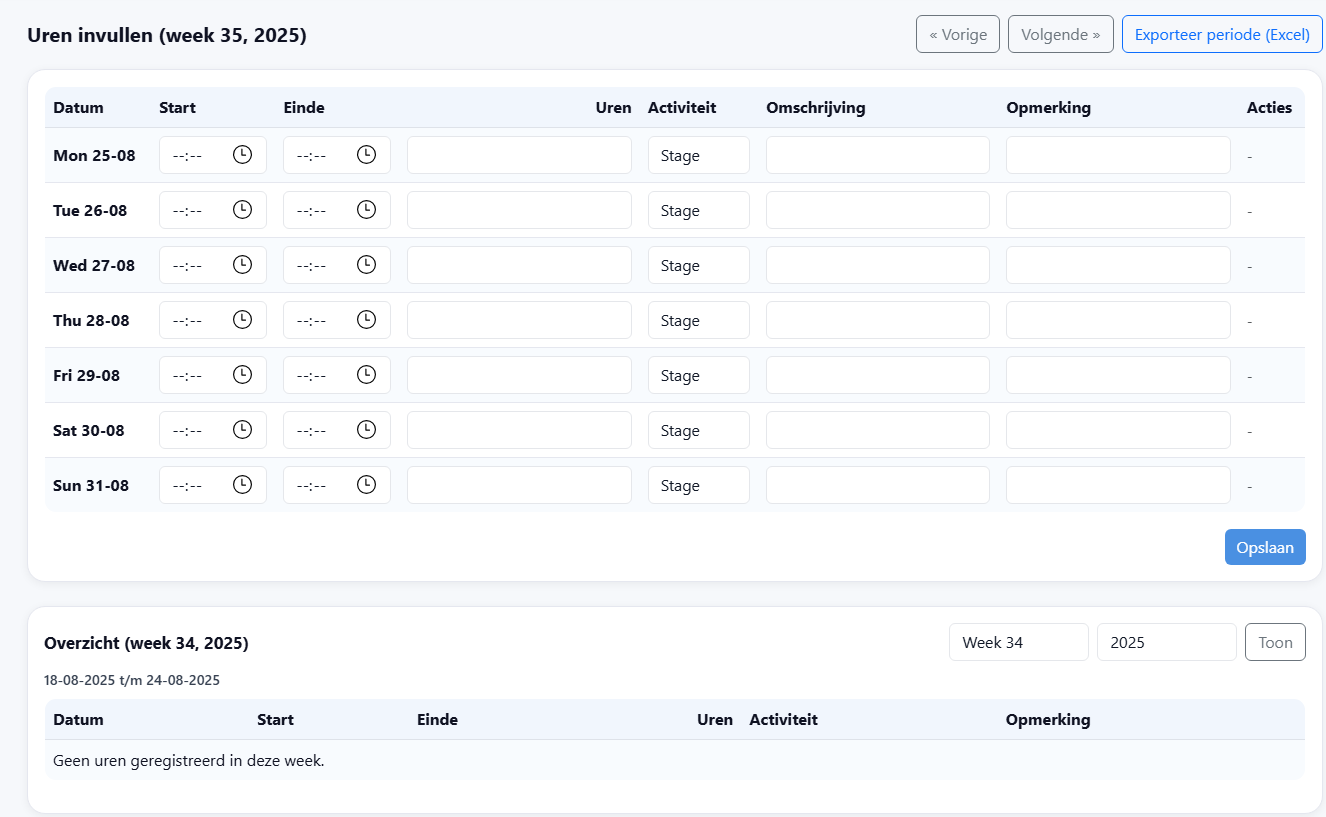Click clock icon in Monday's Start field
This screenshot has width=1326, height=817.
point(242,155)
